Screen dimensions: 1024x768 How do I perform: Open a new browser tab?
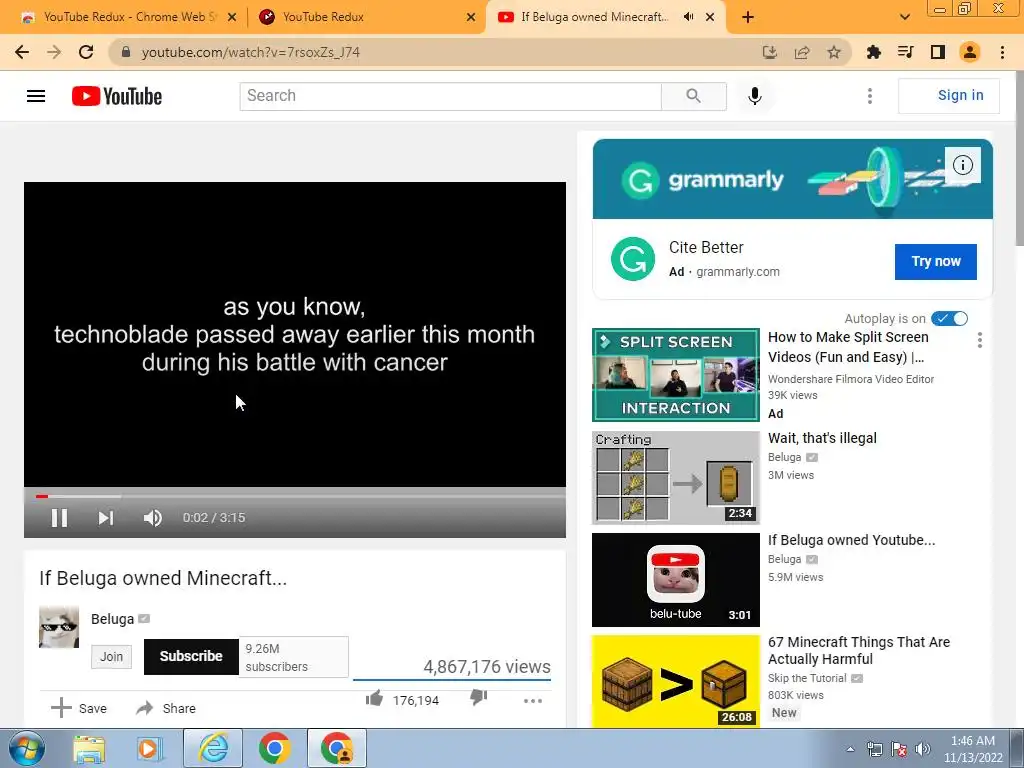pos(748,17)
